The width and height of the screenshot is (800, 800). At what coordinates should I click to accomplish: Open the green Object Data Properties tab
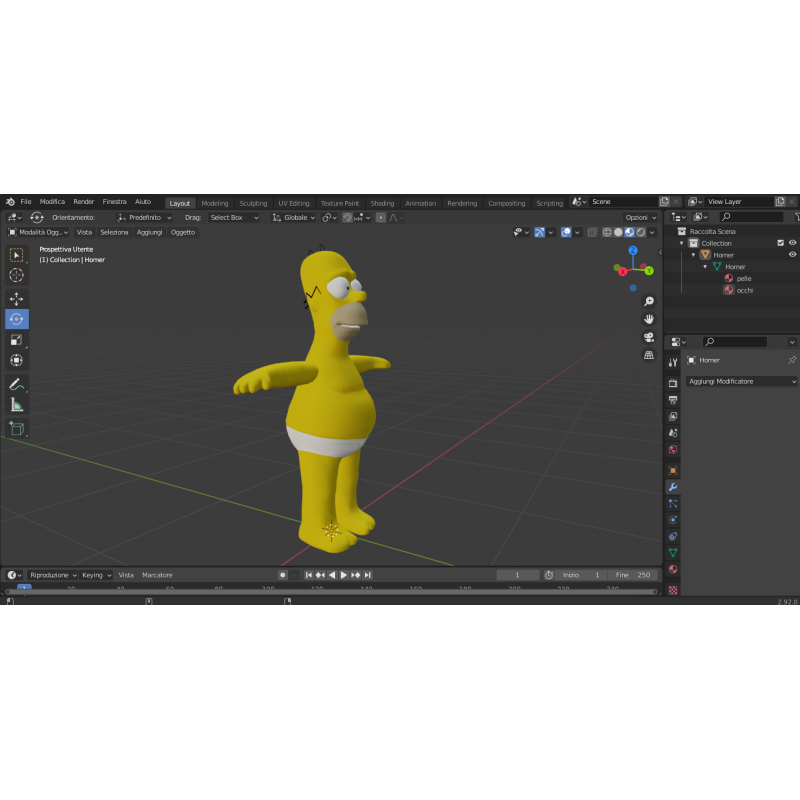[x=674, y=551]
